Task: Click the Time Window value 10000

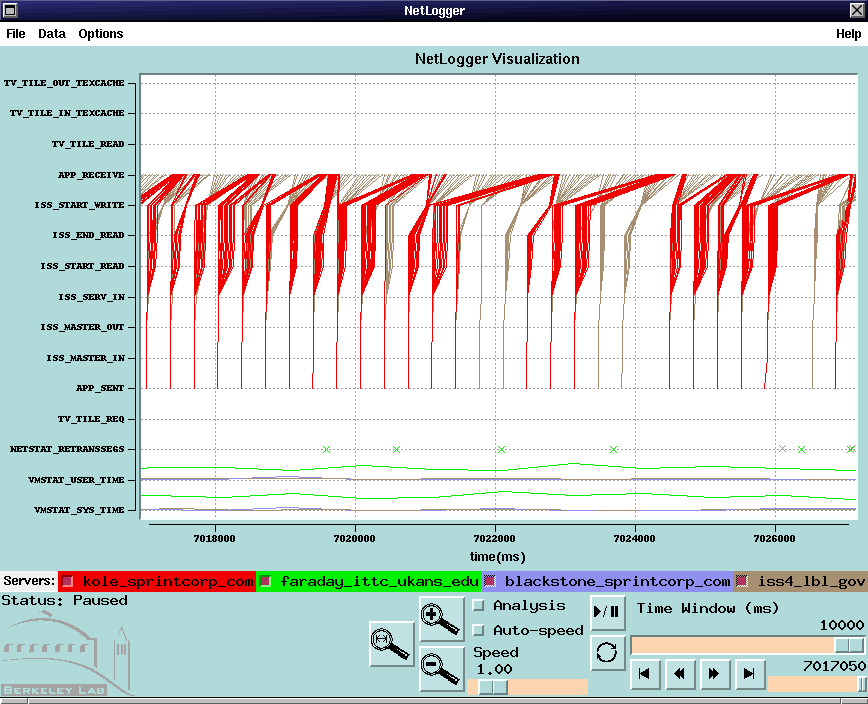Action: pos(841,625)
